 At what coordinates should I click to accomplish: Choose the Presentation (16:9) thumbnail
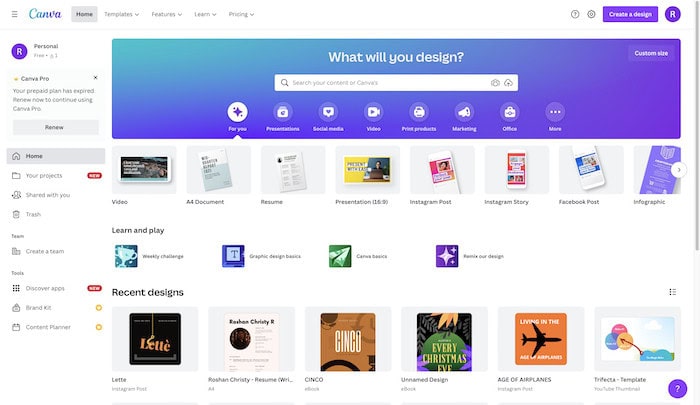(368, 170)
